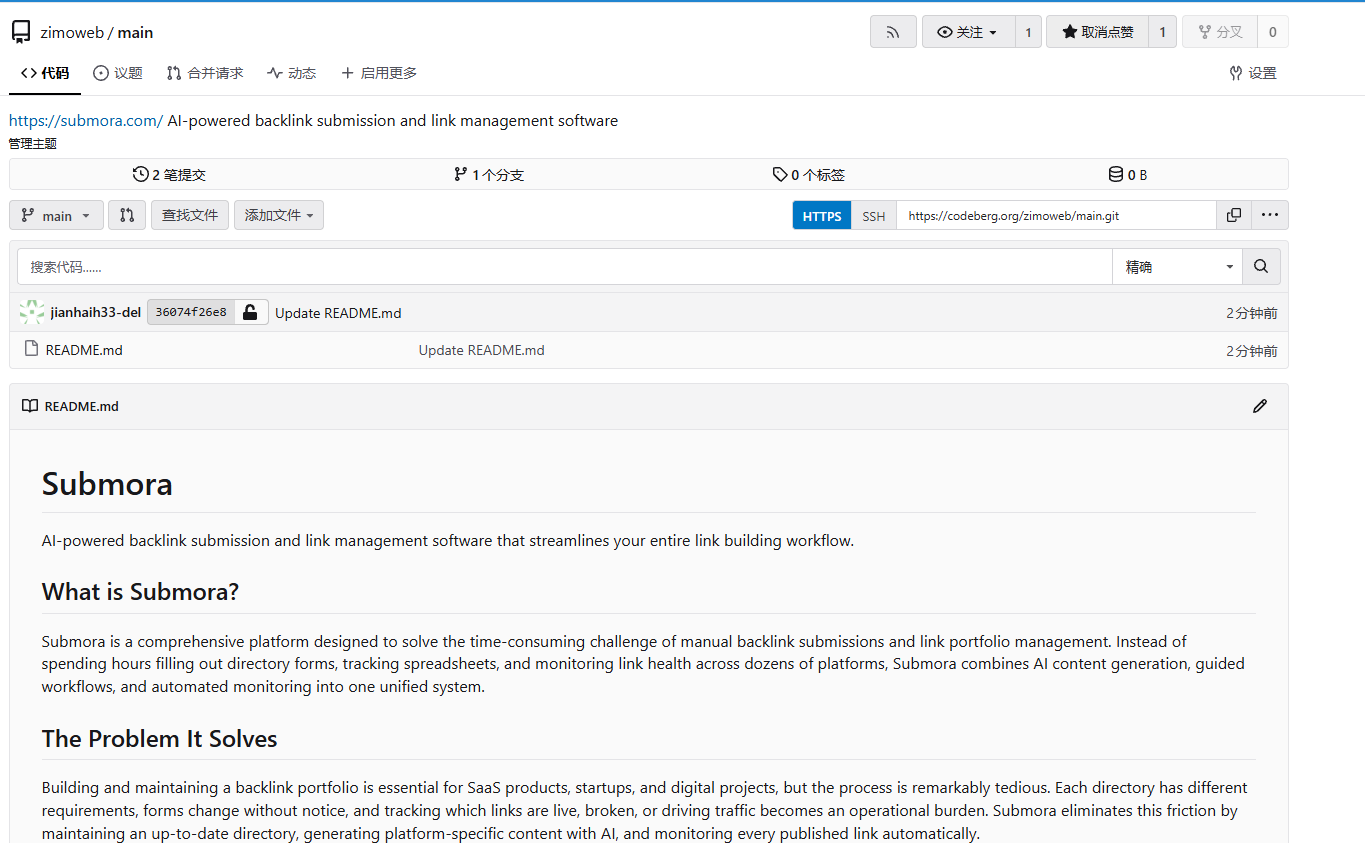This screenshot has width=1365, height=843.
Task: Click the README.md row commit message
Action: coord(481,350)
